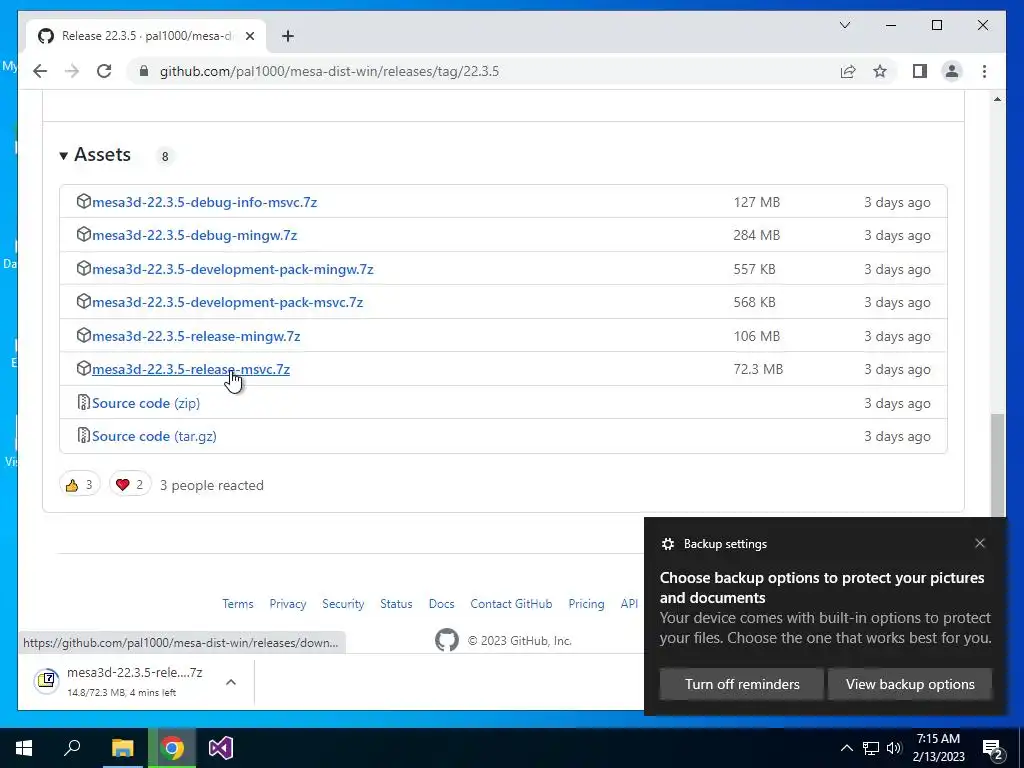This screenshot has width=1024, height=768.
Task: Click zip file icon beside Source code (zip)
Action: point(84,402)
